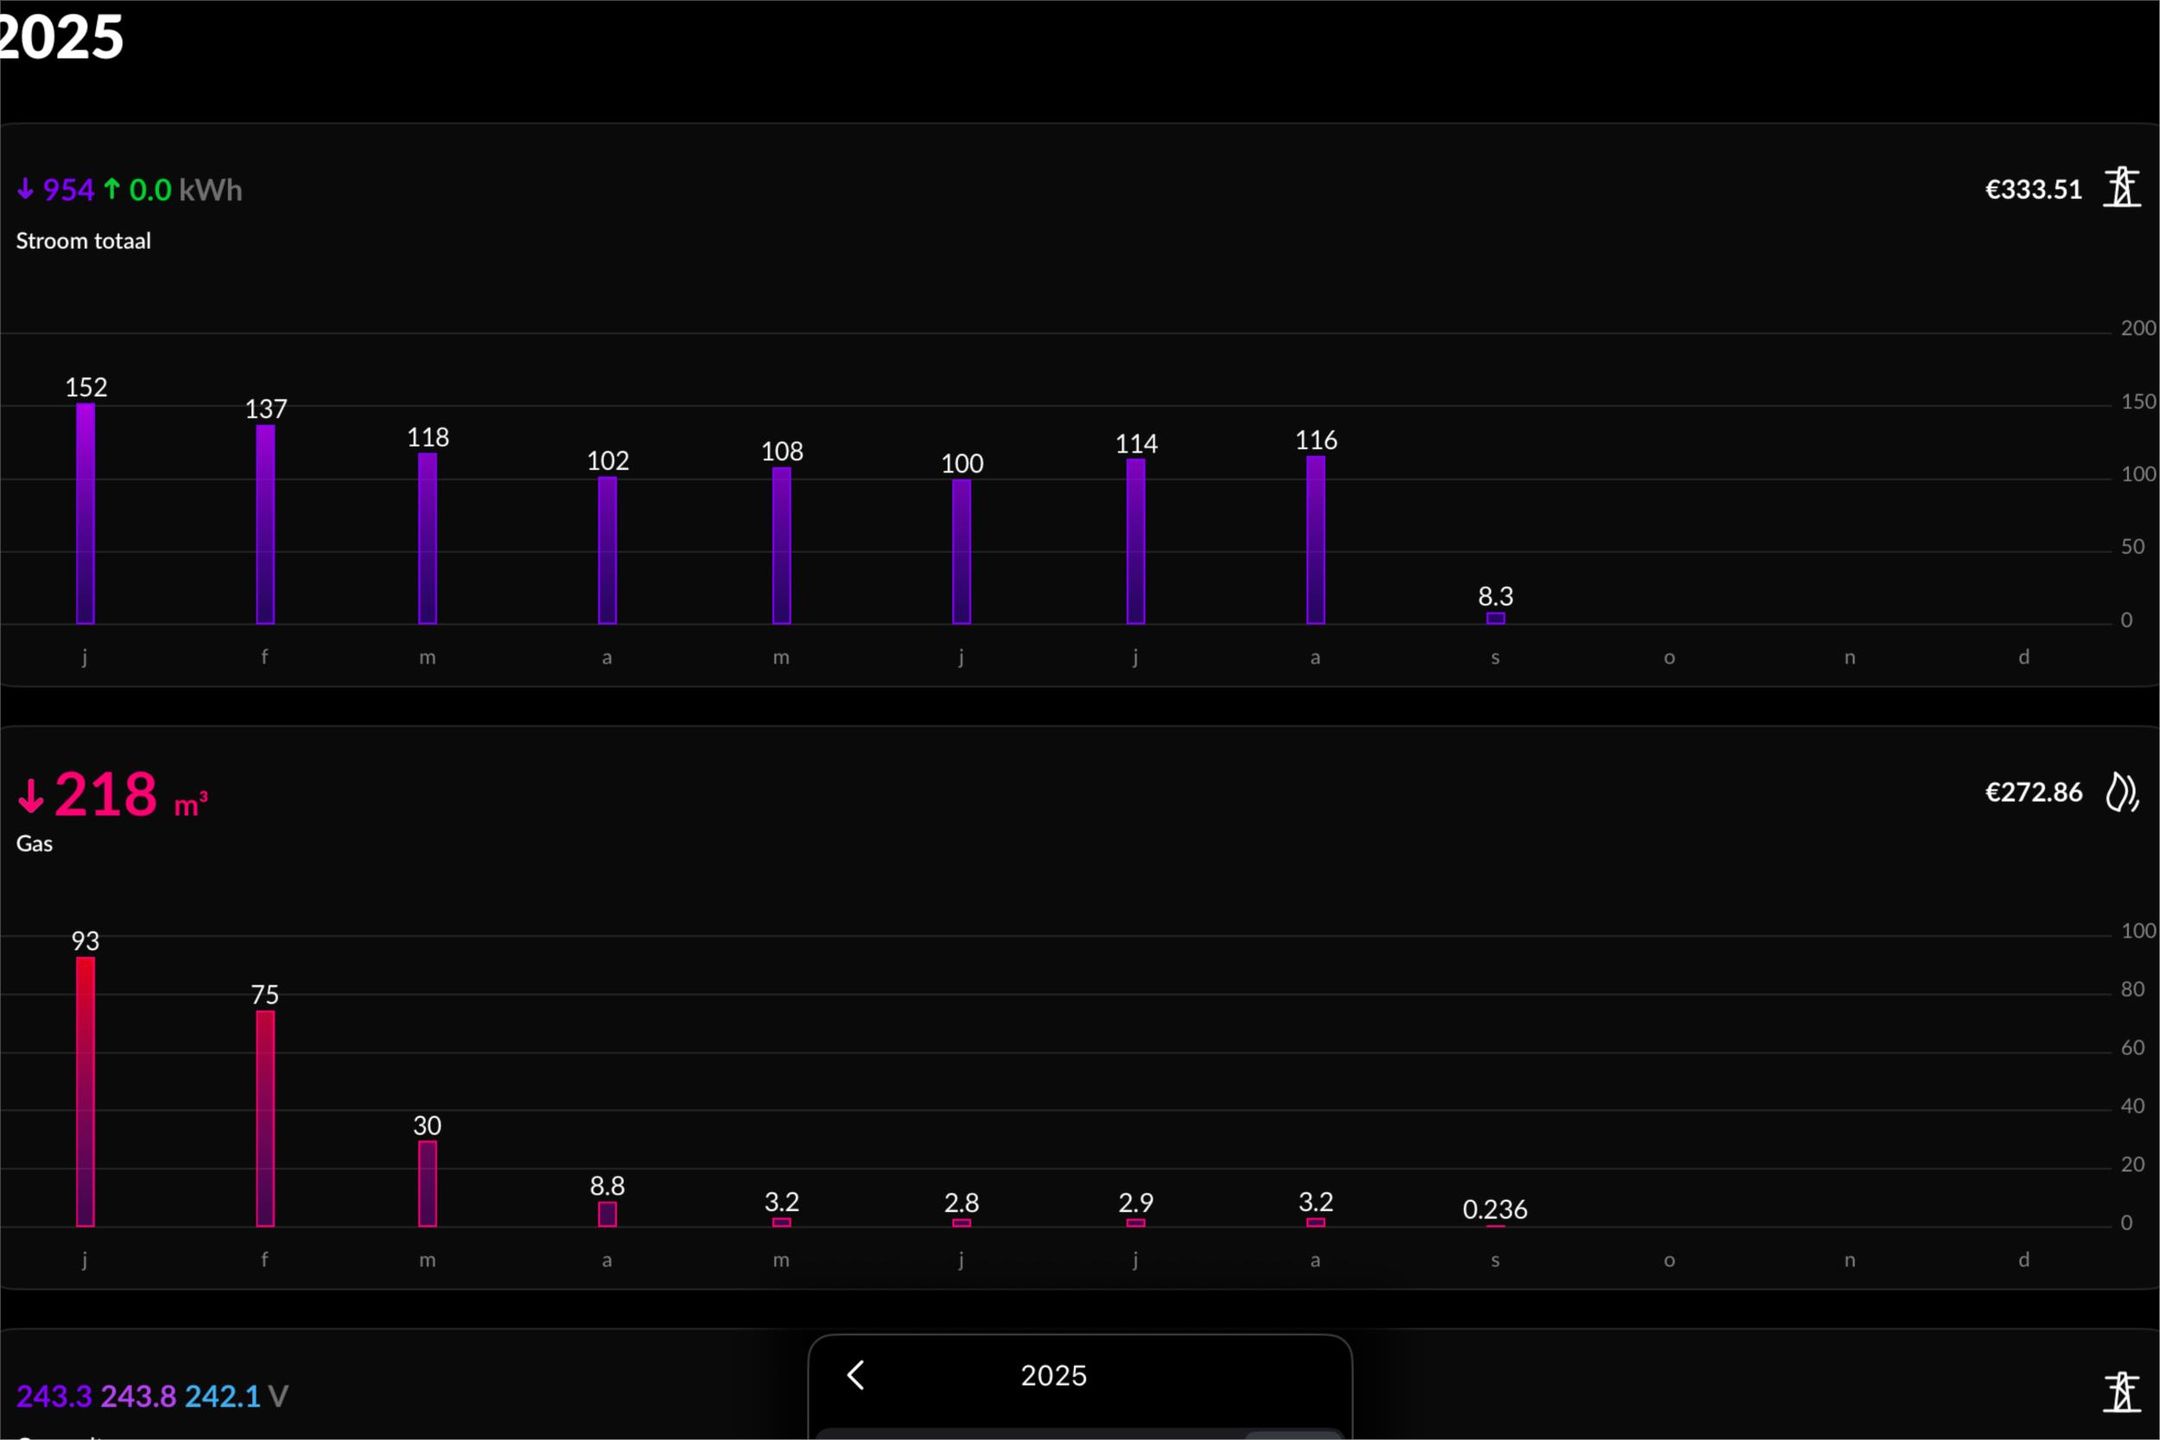Click the green up-arrow next to 0.0

(112, 189)
